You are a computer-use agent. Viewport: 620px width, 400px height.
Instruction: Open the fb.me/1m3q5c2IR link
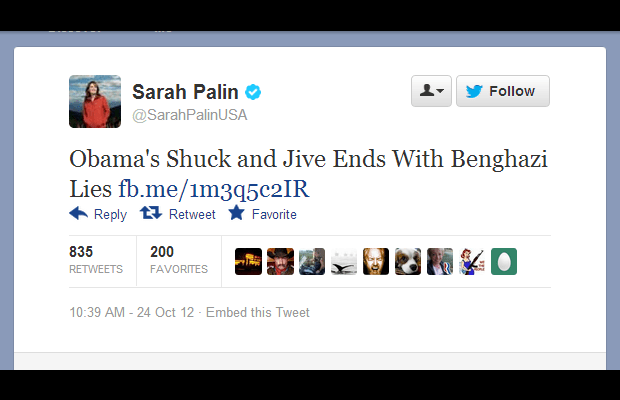pos(214,189)
